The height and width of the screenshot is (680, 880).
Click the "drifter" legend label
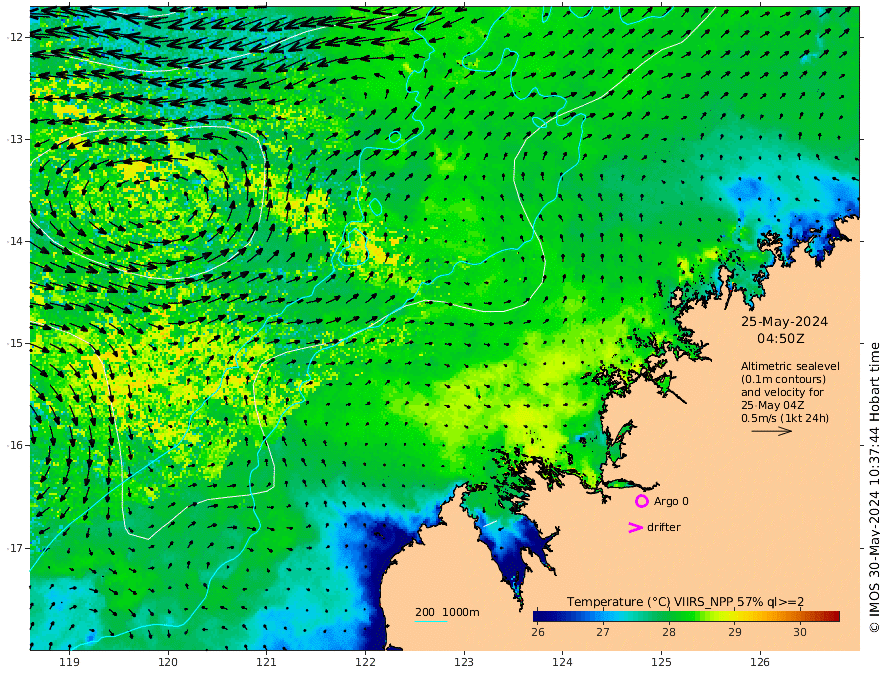[x=663, y=527]
